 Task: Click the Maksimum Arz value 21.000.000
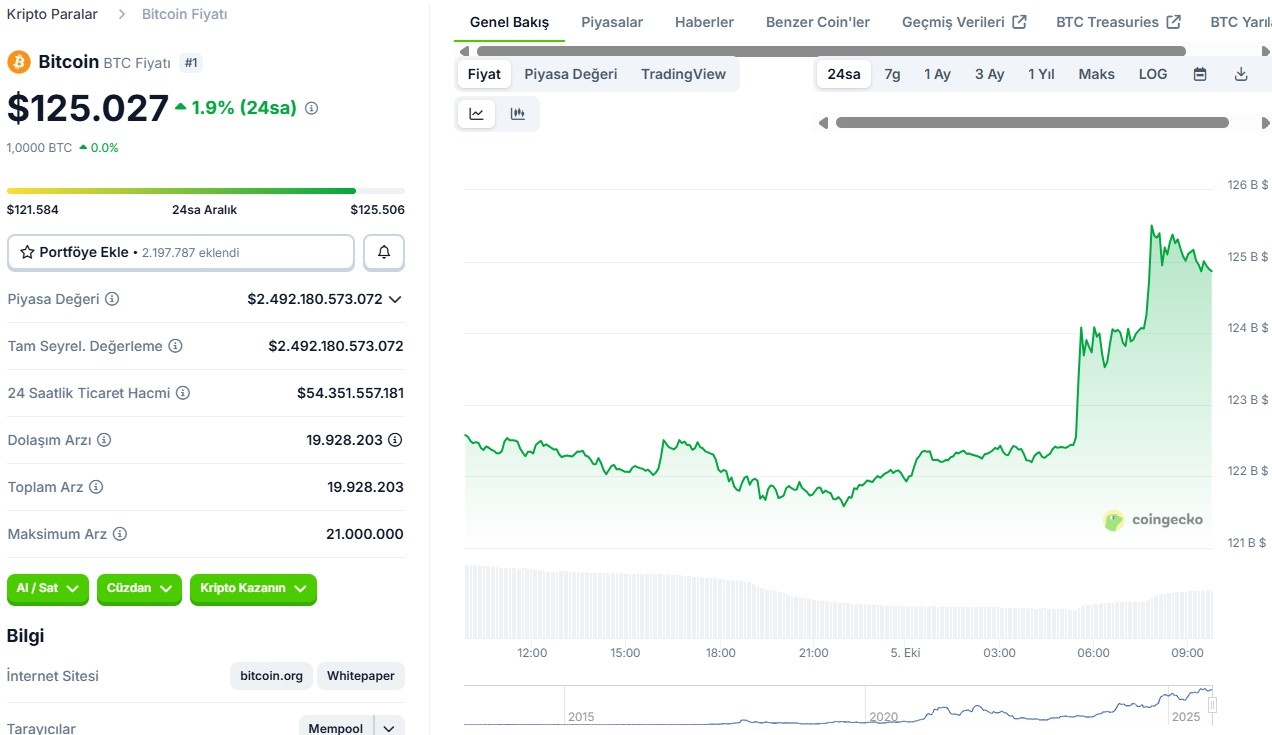point(365,534)
